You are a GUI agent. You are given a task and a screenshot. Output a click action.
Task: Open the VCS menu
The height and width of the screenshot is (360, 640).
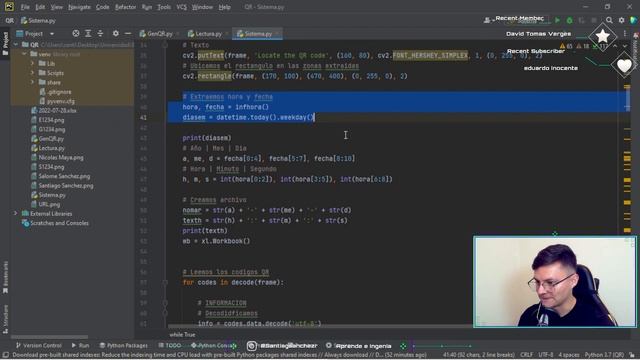coord(181,7)
